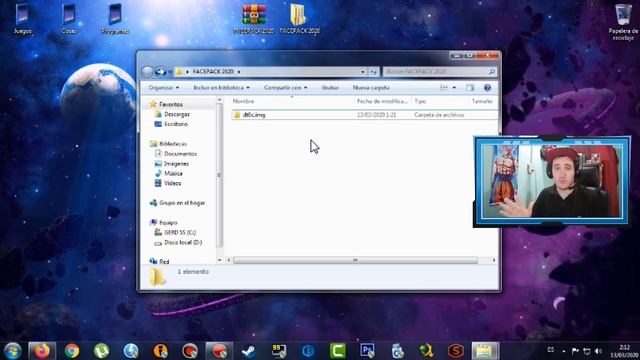Select Red in the navigation pane

click(x=164, y=261)
